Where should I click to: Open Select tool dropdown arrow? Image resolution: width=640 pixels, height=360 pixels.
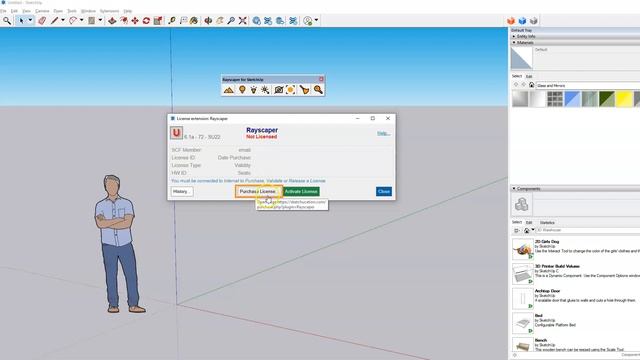pyautogui.click(x=30, y=20)
